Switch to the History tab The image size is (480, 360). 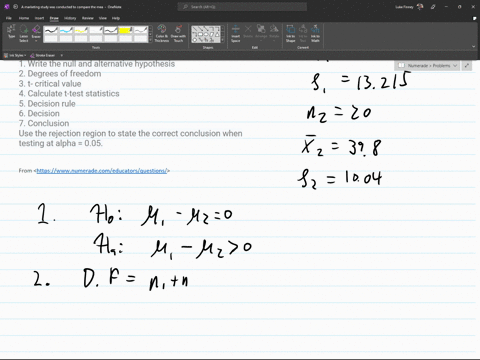(70, 18)
